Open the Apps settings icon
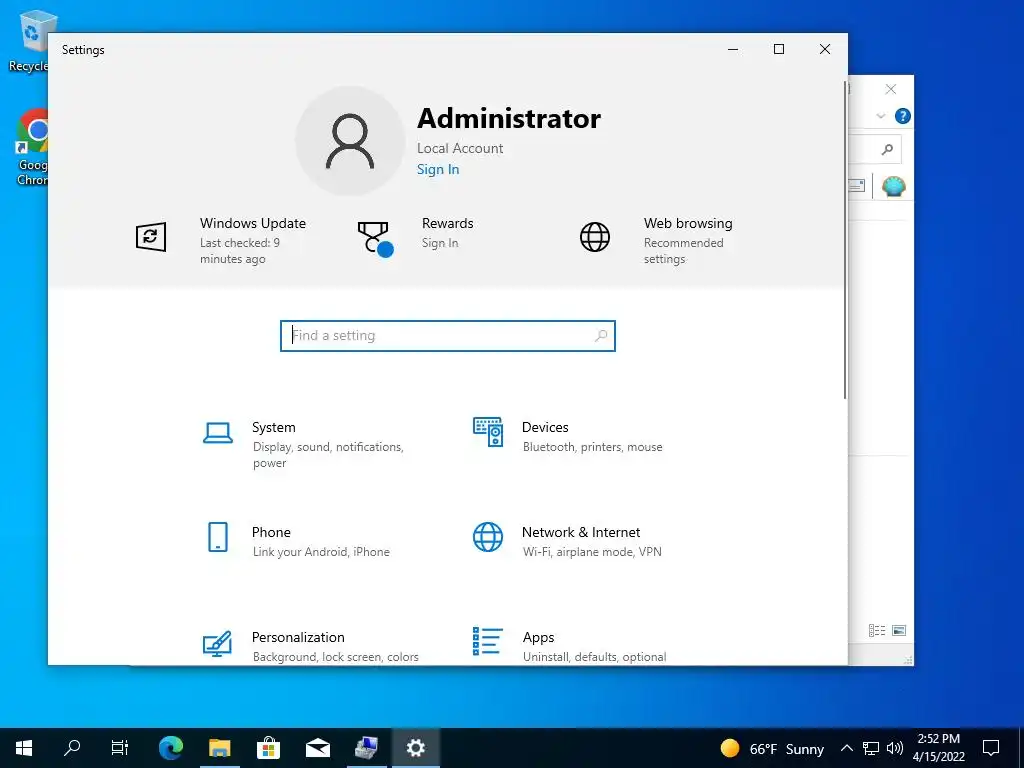 [x=488, y=641]
